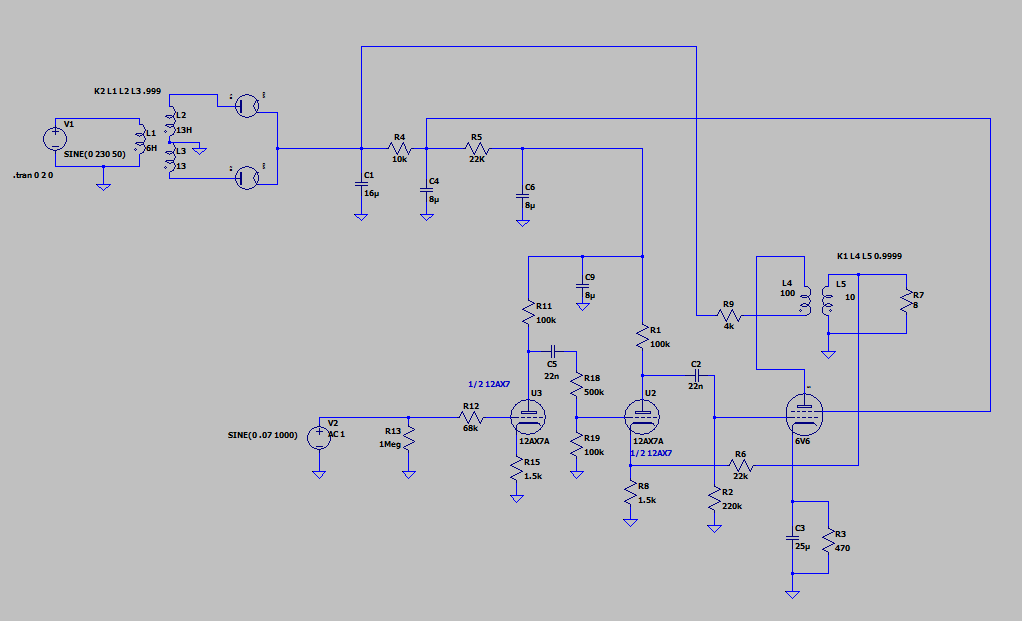Click the L4 transformer primary inductor
Viewport: 1022px width, 621px height.
pos(804,298)
